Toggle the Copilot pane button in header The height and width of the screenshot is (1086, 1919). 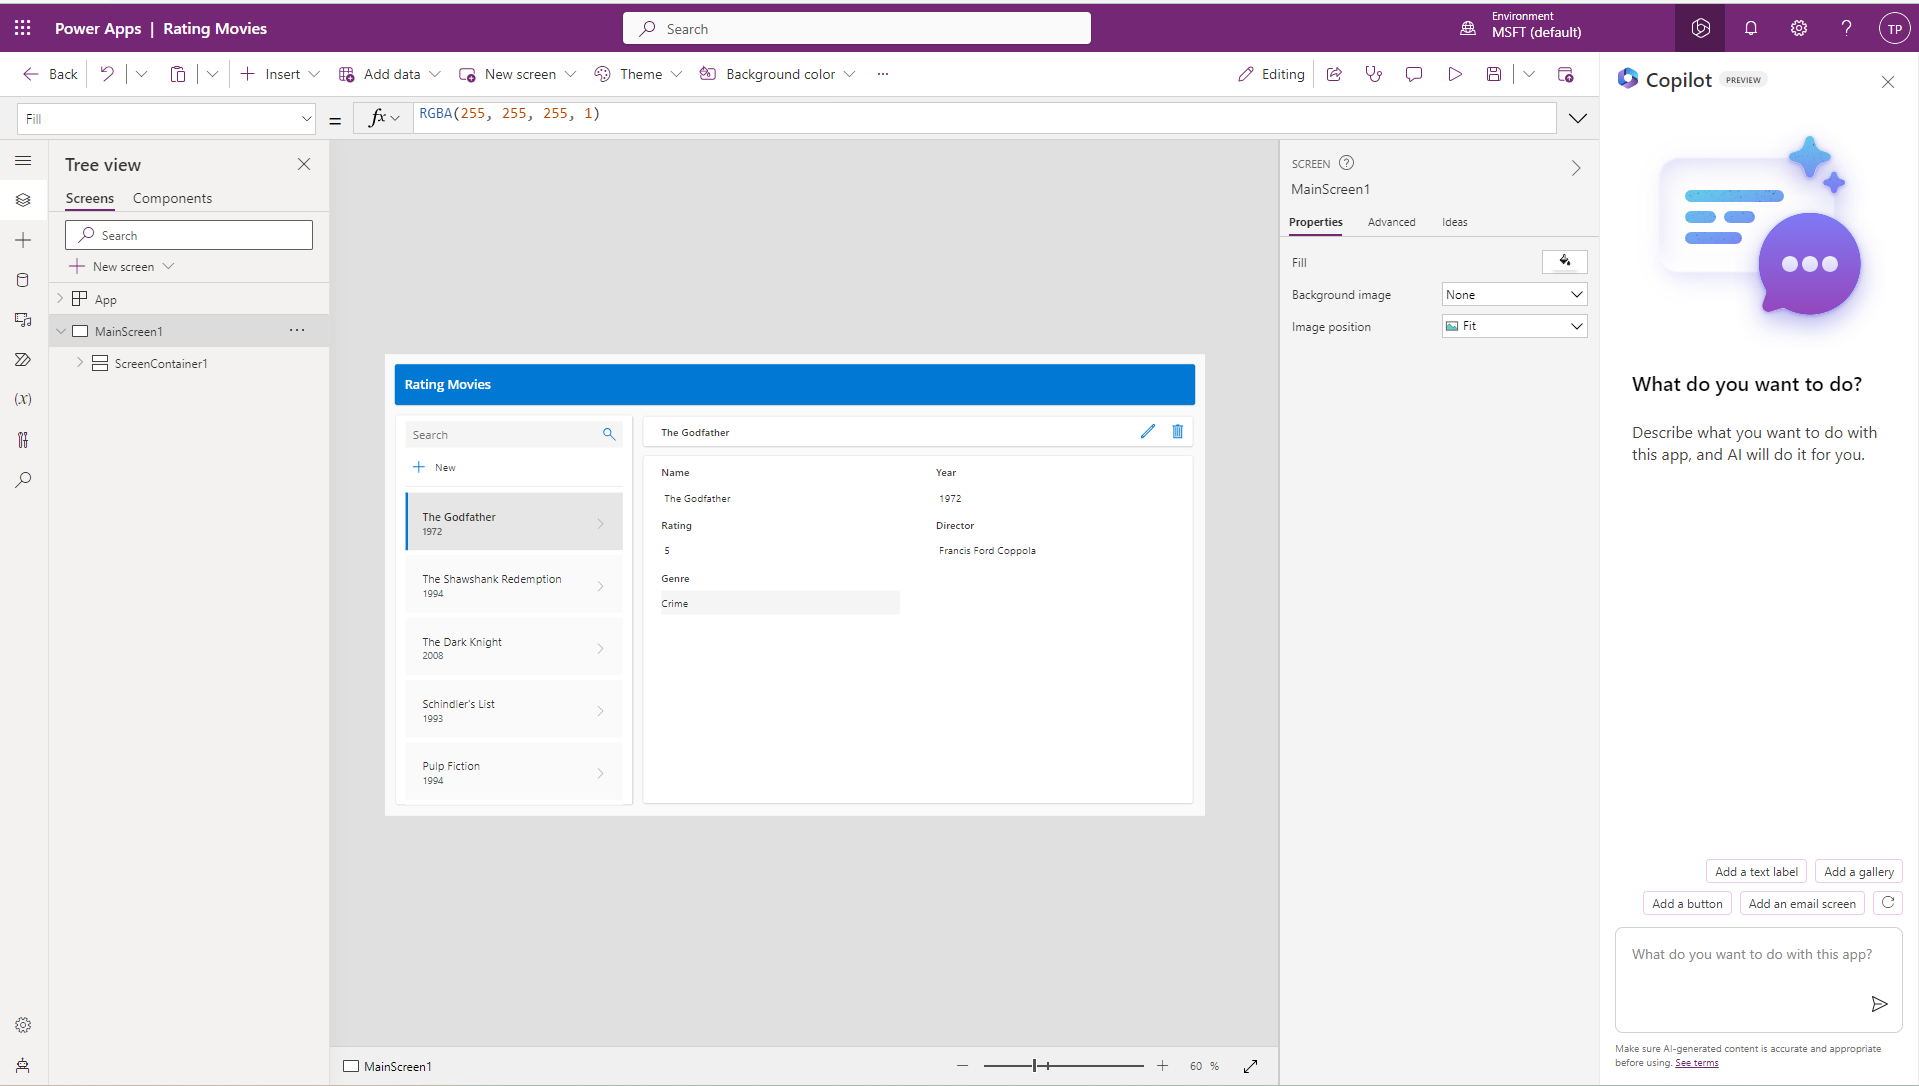click(x=1700, y=28)
